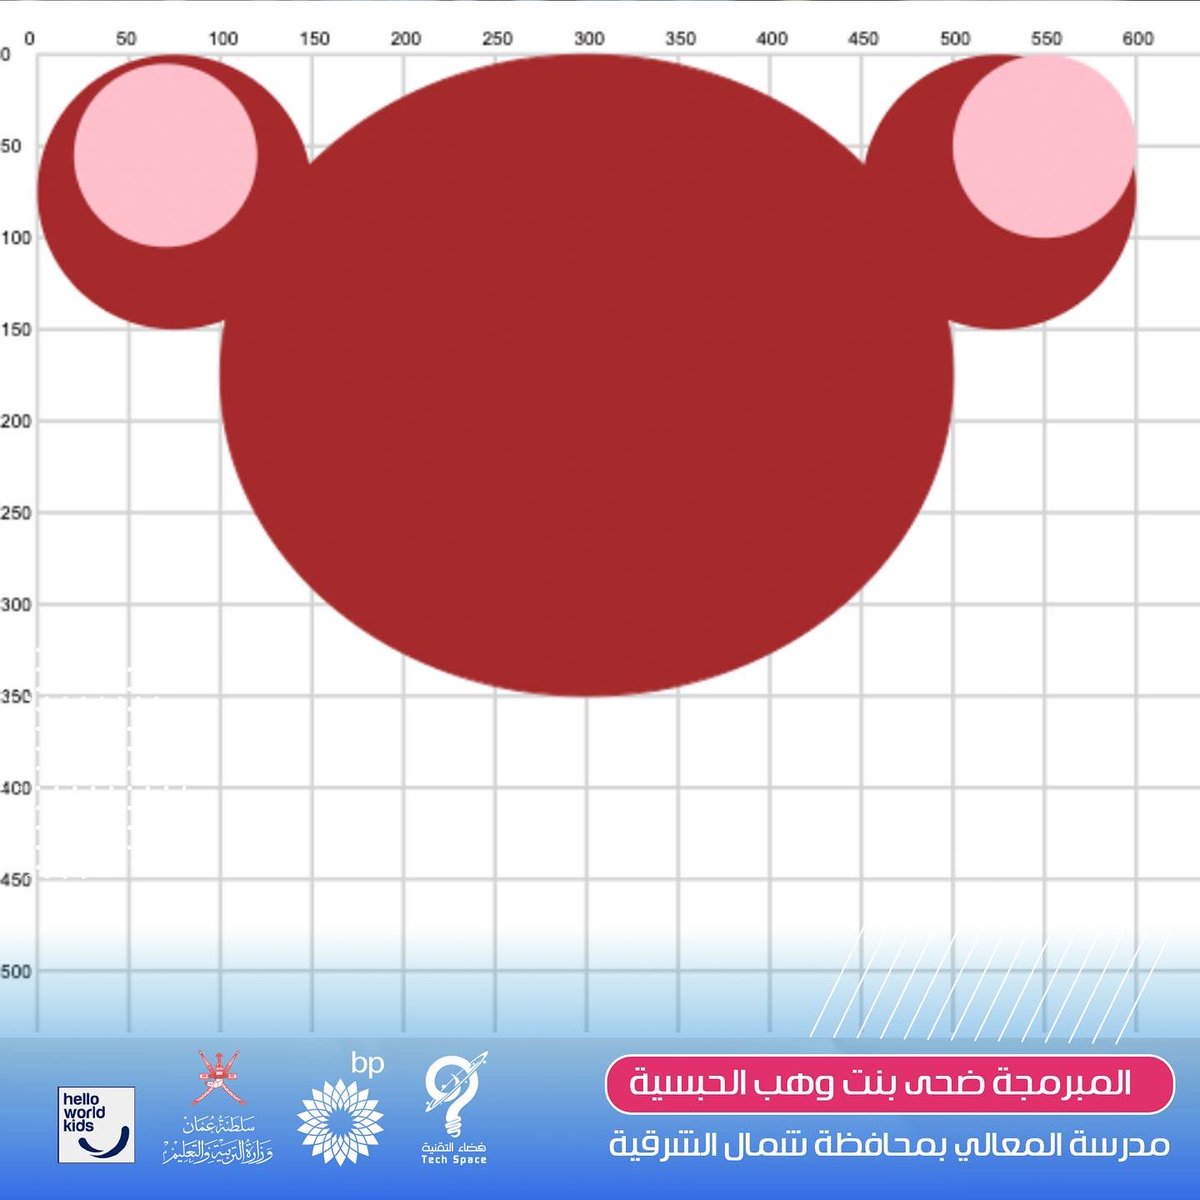This screenshot has width=1200, height=1200.
Task: Click the top axis label 300
Action: pos(589,39)
